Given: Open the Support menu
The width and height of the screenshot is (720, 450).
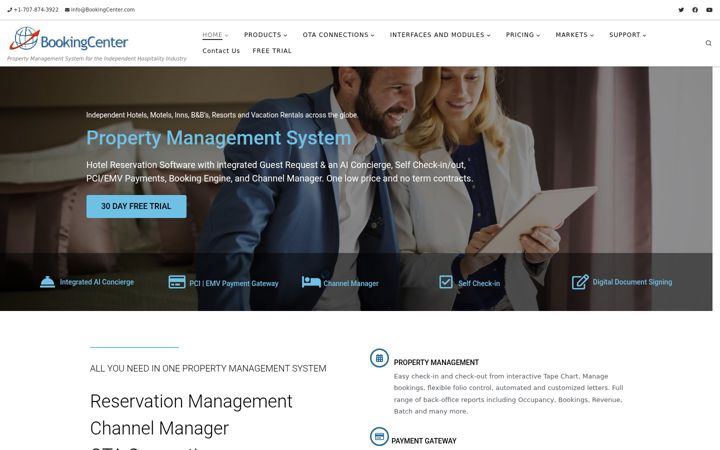Looking at the screenshot, I should tap(624, 35).
